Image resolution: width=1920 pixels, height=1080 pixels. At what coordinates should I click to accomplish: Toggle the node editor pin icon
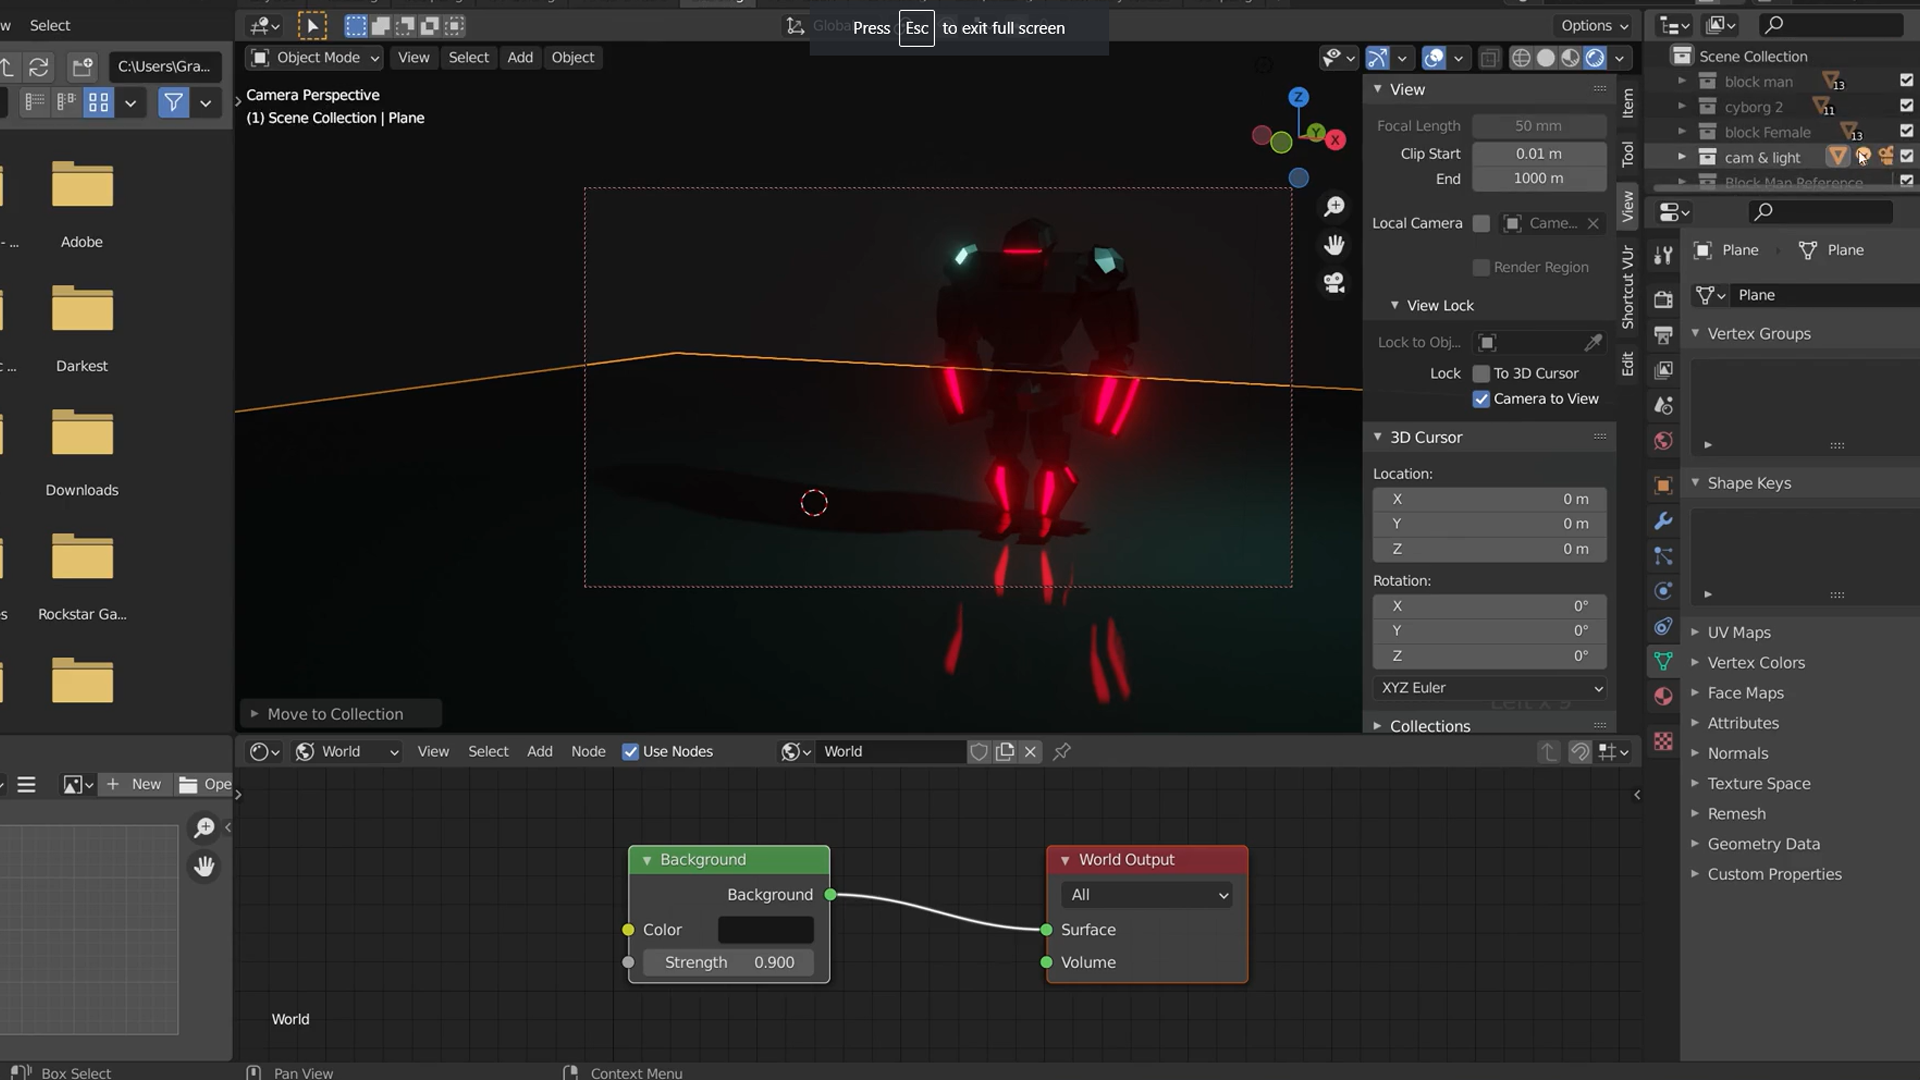pyautogui.click(x=1062, y=751)
